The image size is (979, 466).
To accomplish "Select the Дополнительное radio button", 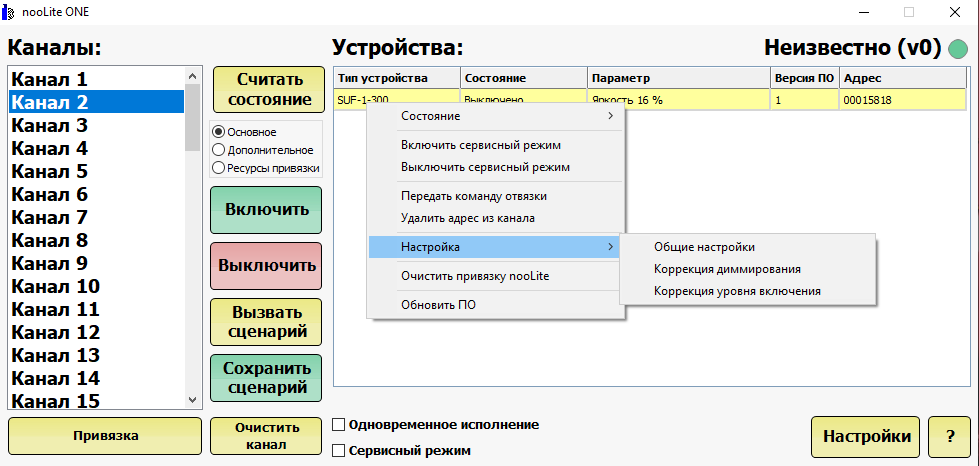I will 219,150.
